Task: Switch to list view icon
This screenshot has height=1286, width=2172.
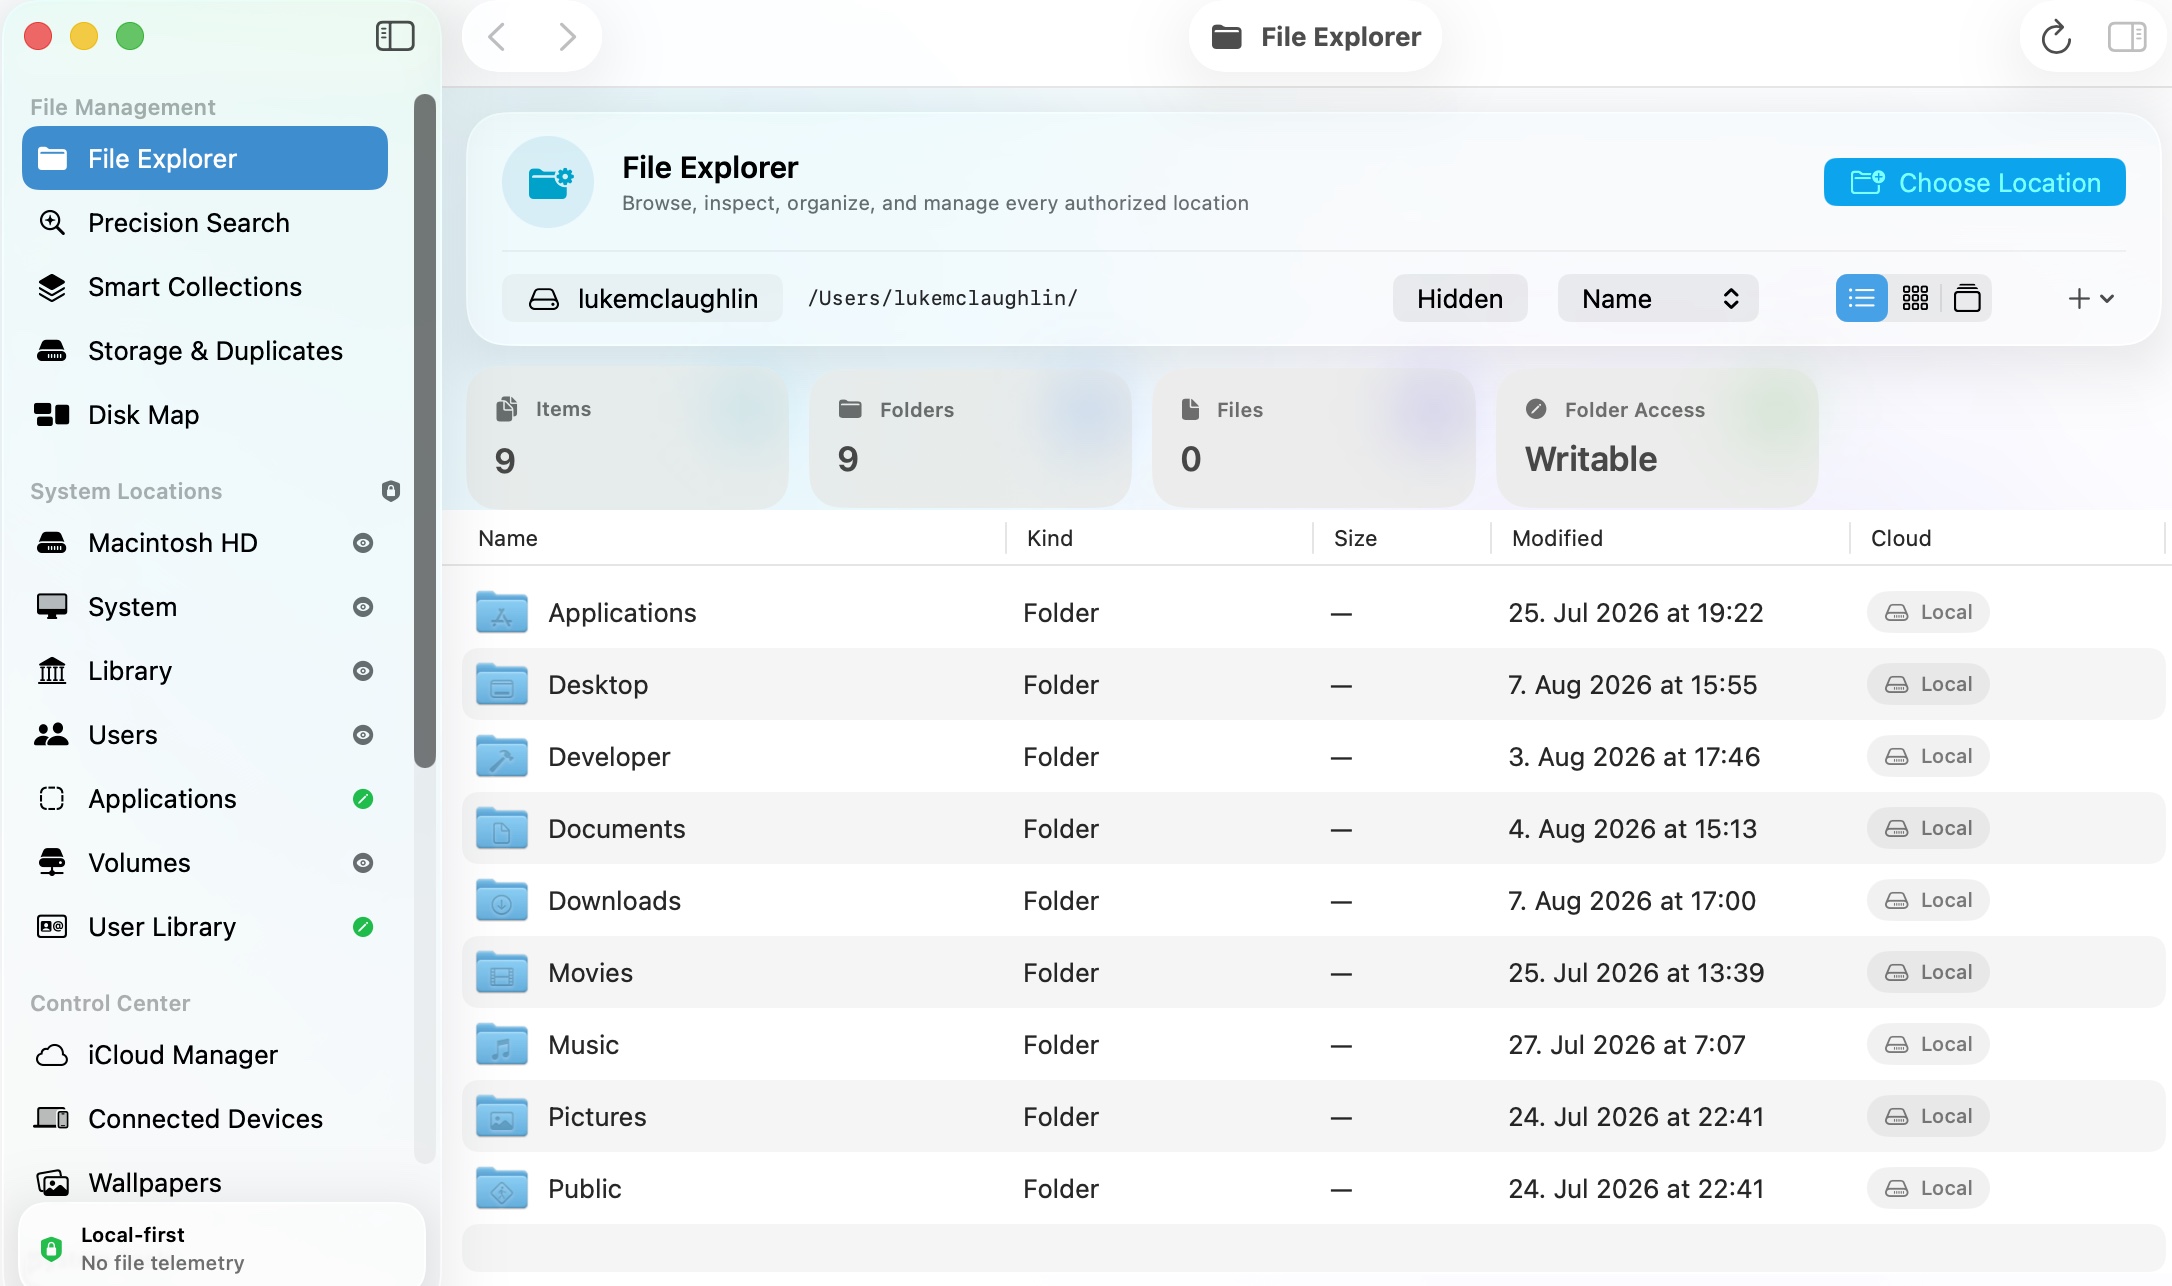Action: coord(1861,298)
